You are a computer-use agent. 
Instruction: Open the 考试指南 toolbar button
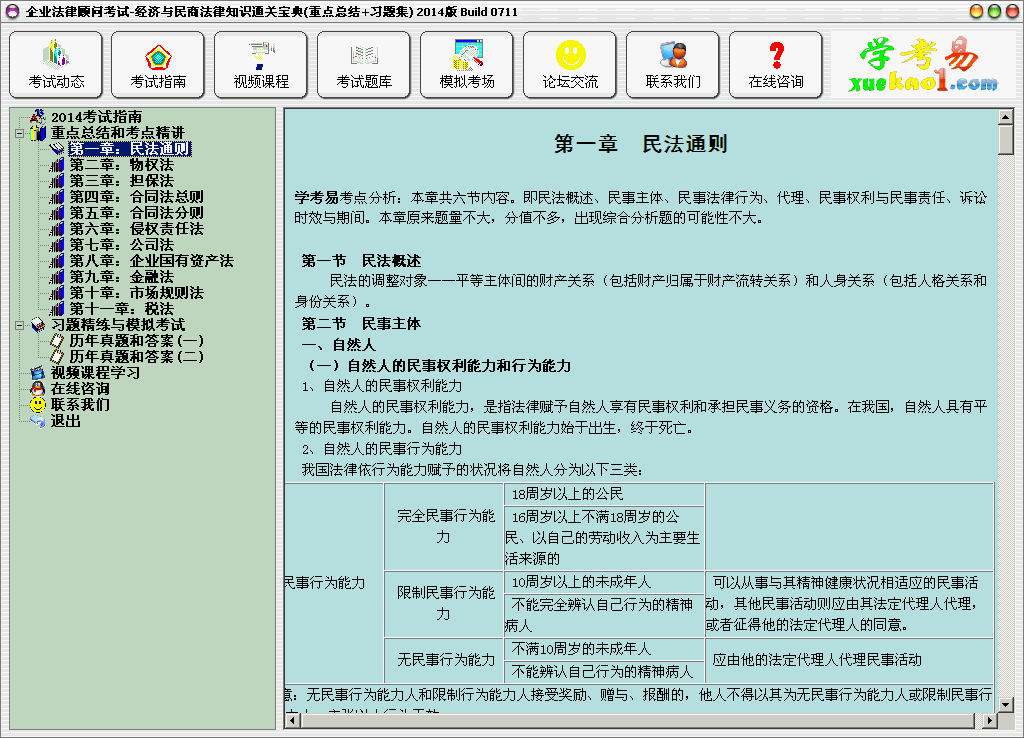(158, 65)
